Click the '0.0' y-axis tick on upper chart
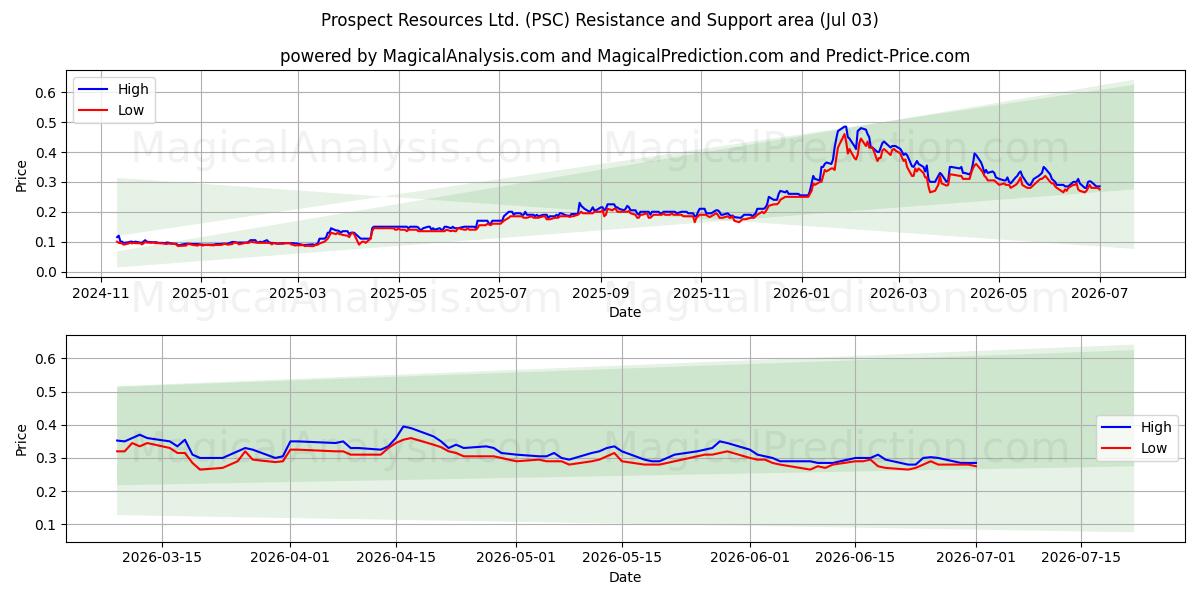This screenshot has width=1200, height=600. 47,272
